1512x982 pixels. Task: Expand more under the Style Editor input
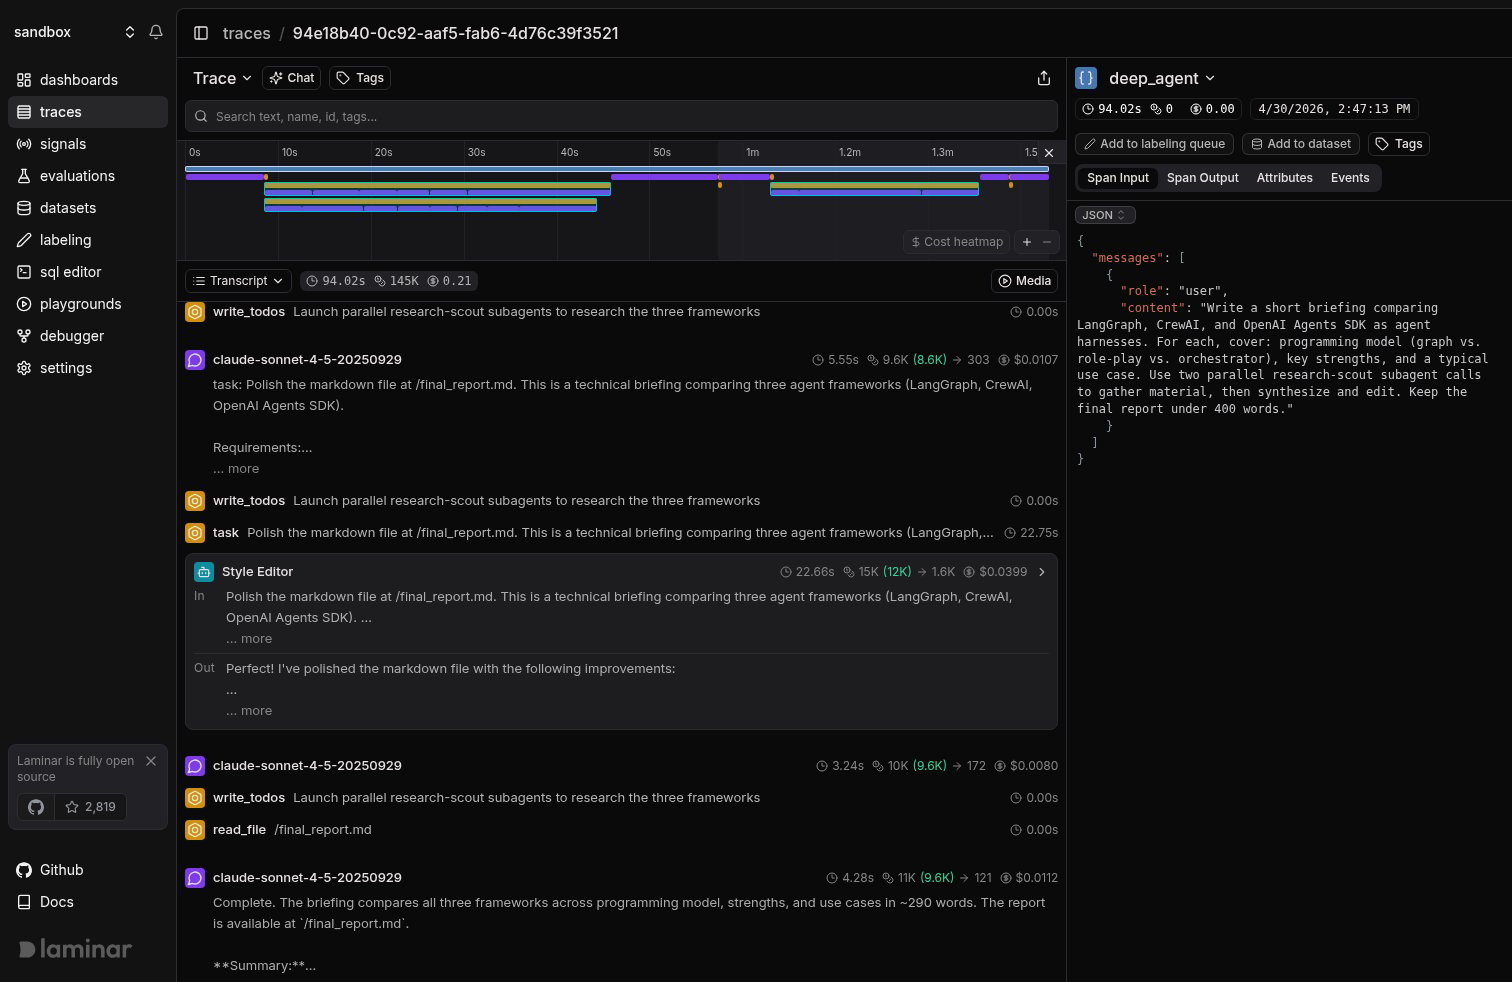pos(249,639)
